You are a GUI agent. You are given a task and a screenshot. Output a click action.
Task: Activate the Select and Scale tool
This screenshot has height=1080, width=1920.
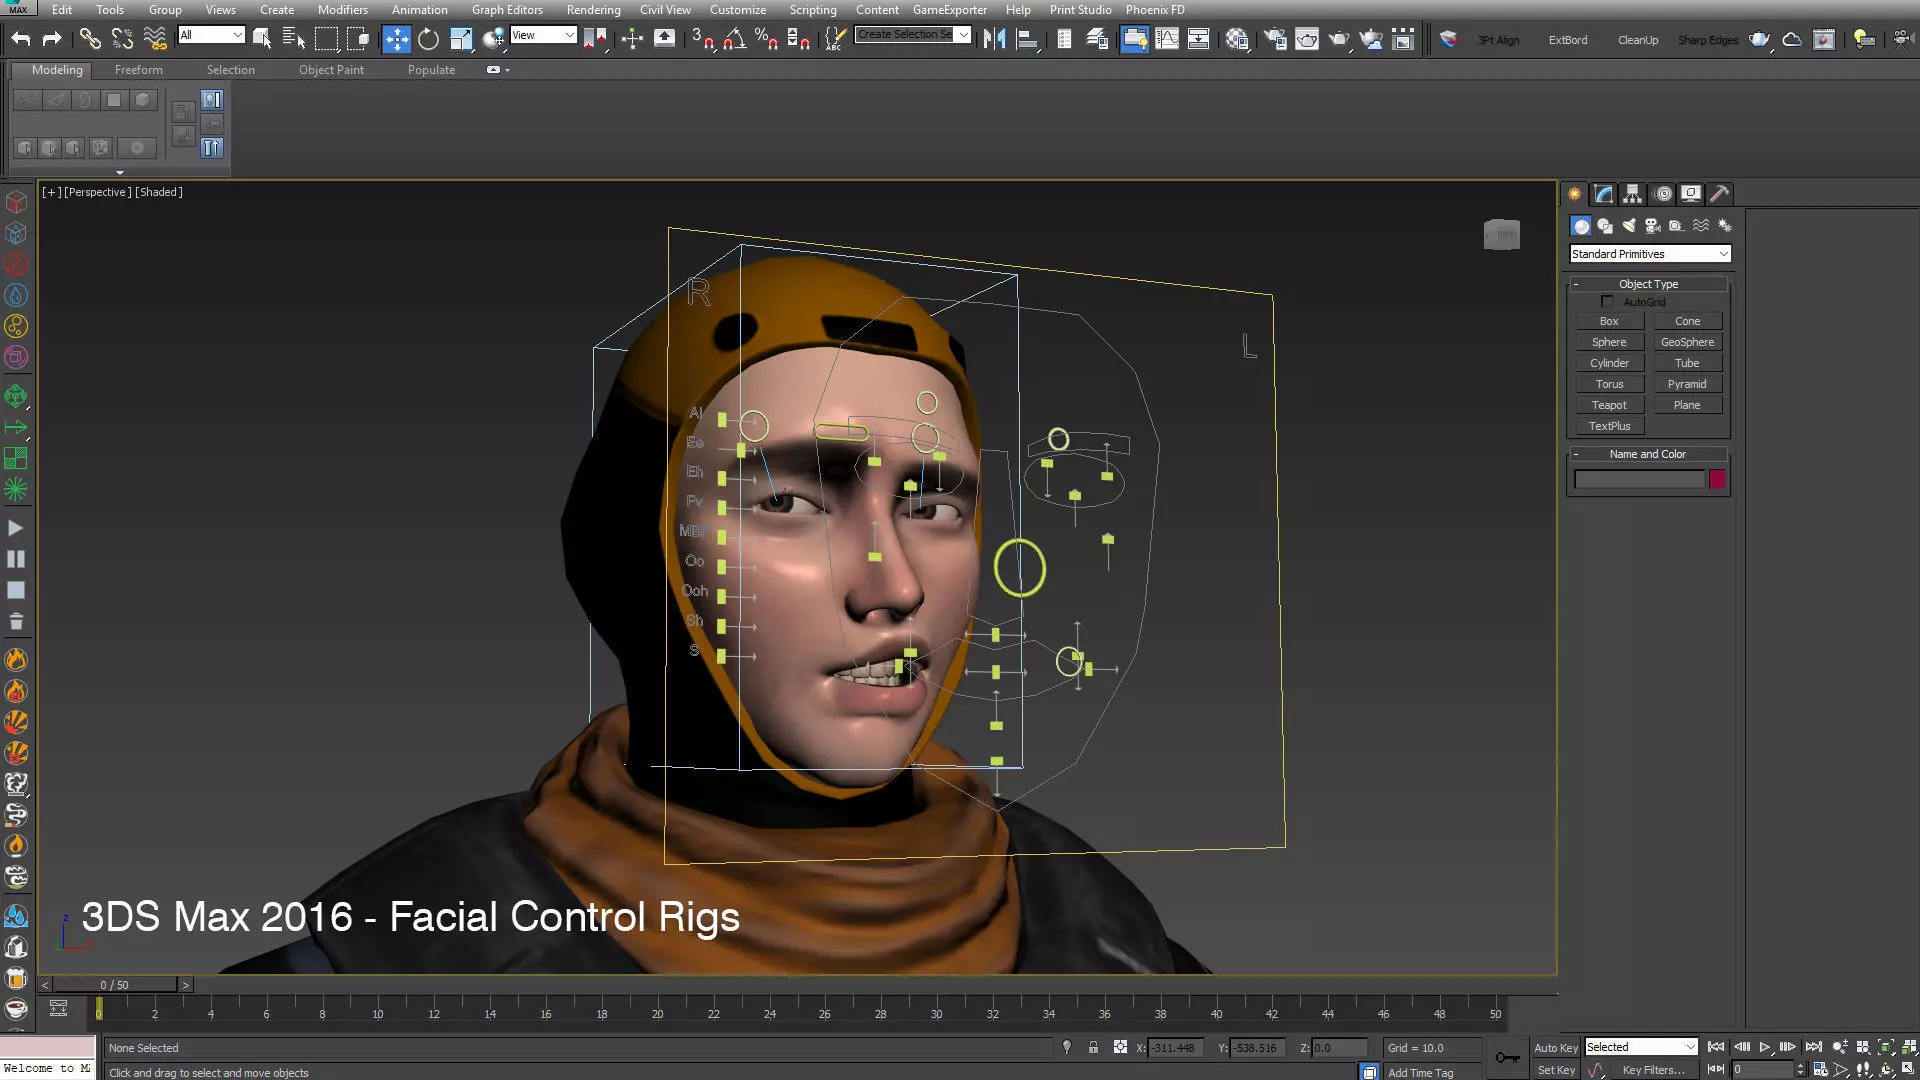461,39
